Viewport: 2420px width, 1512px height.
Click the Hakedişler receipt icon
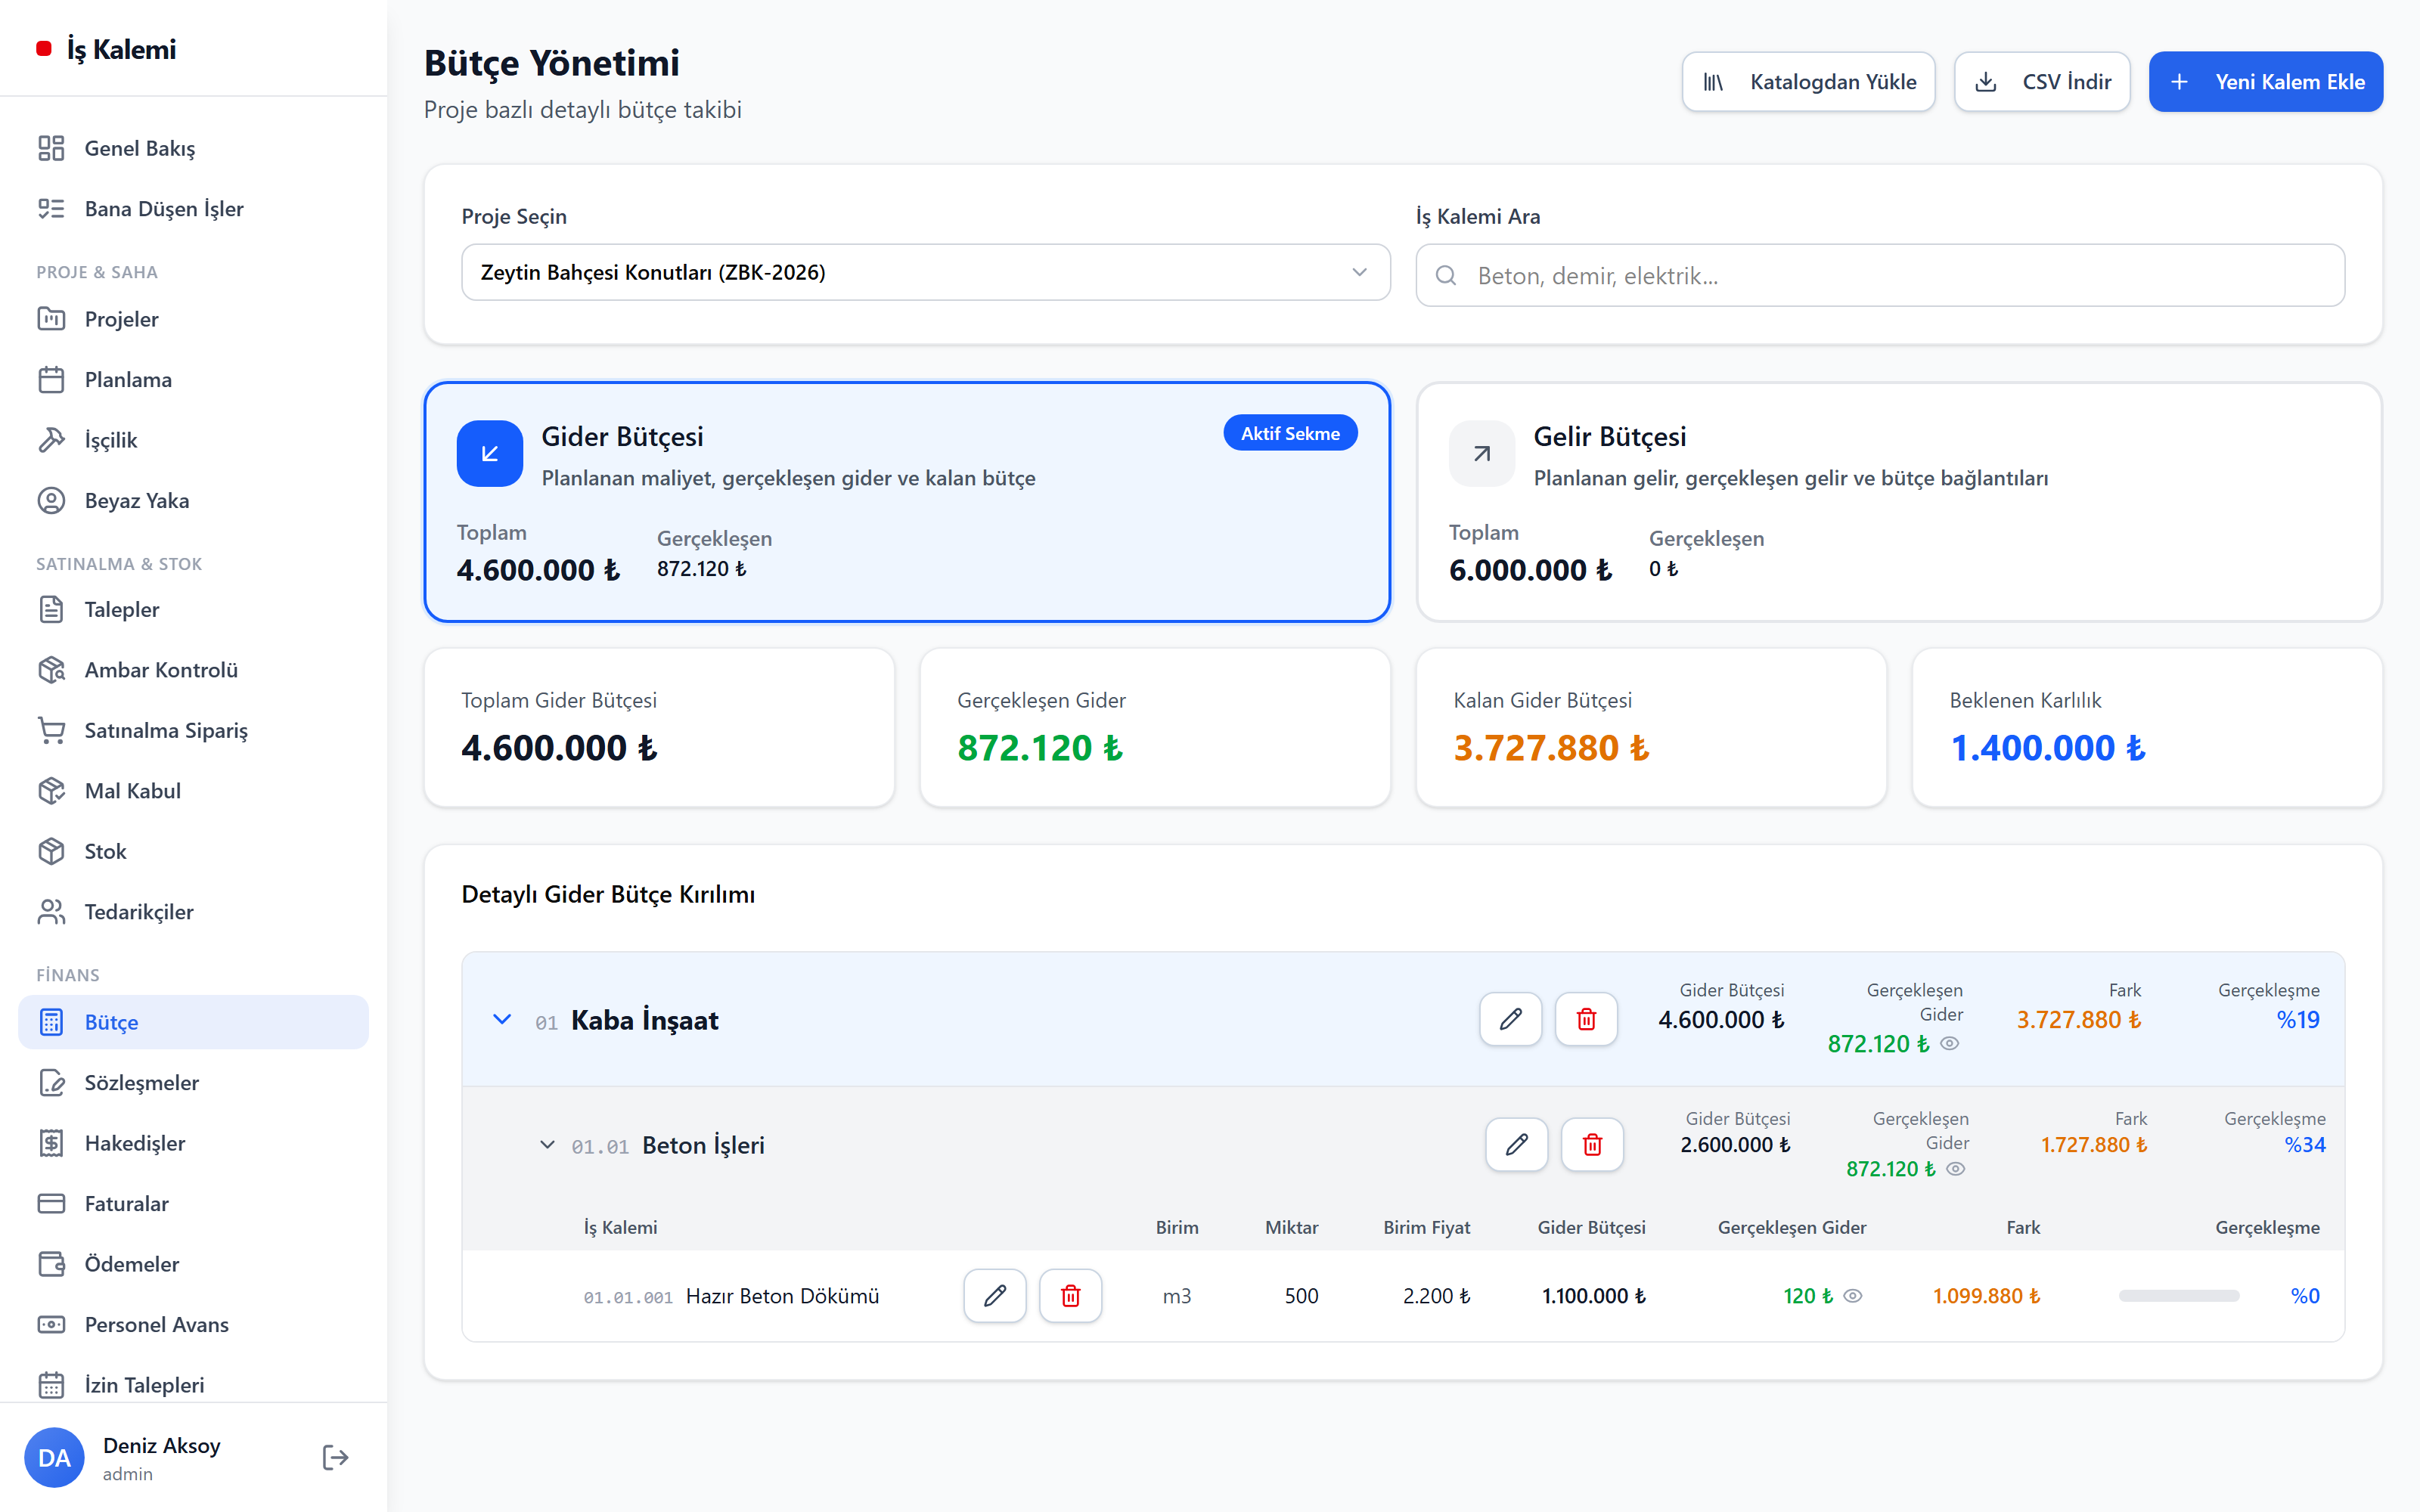(51, 1143)
